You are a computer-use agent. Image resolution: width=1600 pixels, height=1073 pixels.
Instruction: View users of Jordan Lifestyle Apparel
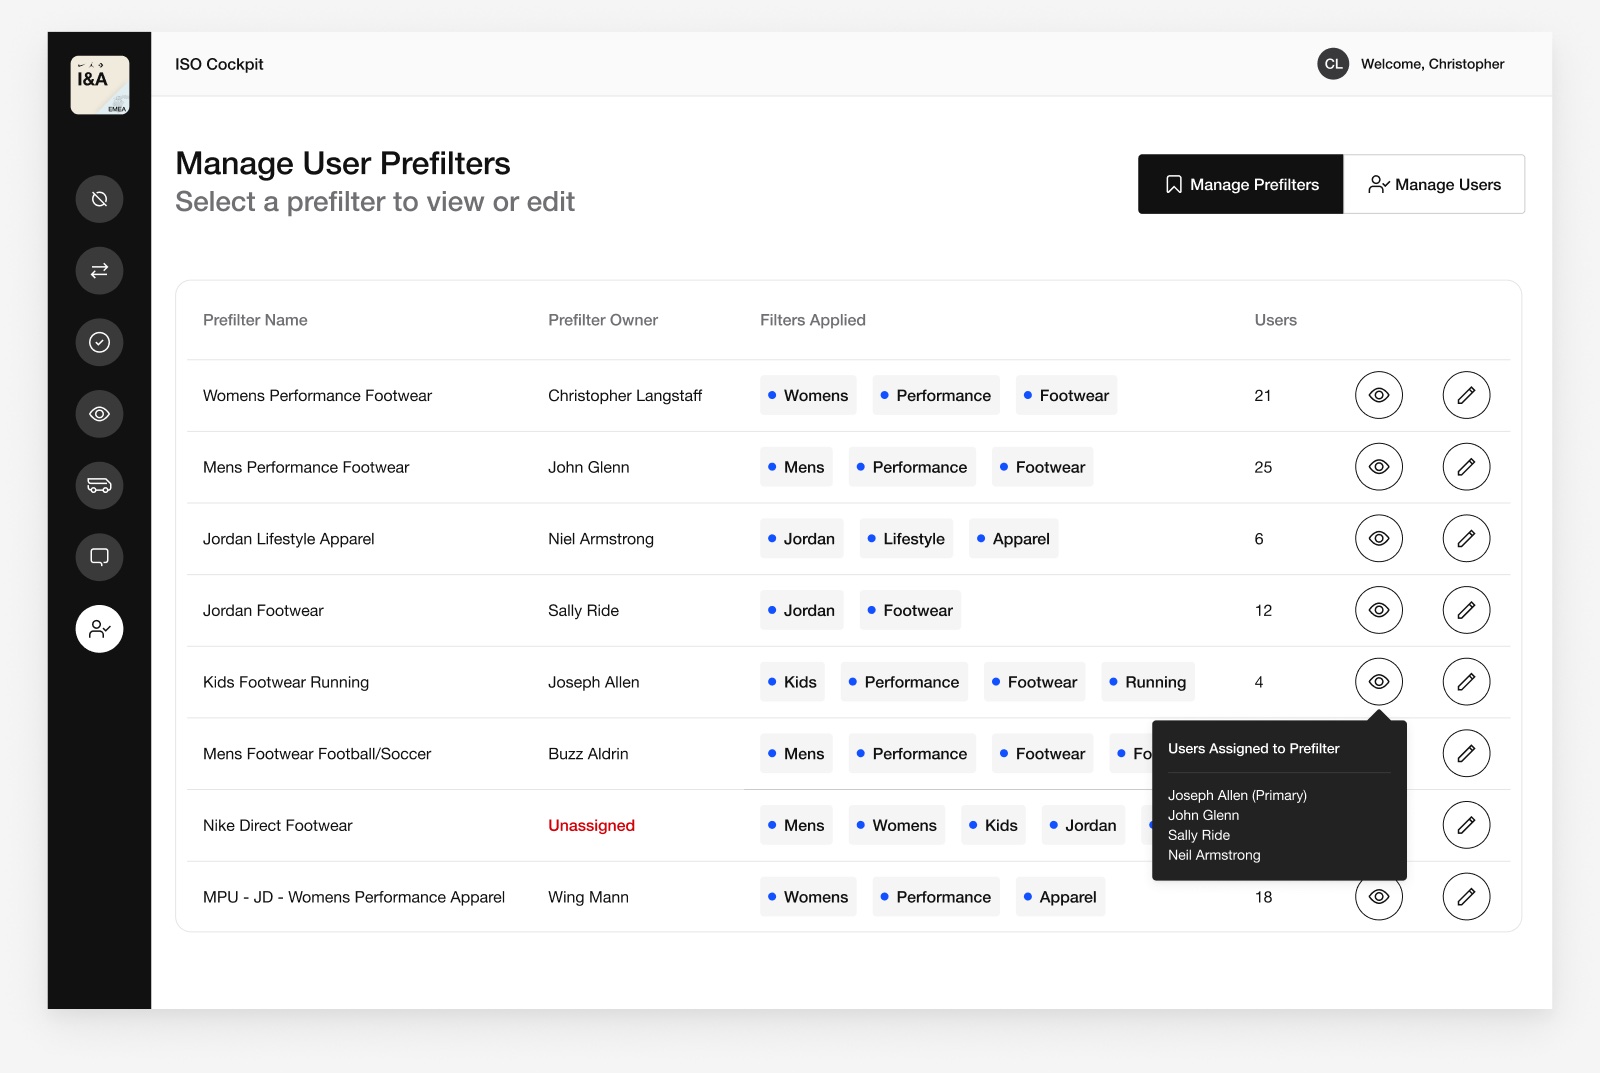1379,539
